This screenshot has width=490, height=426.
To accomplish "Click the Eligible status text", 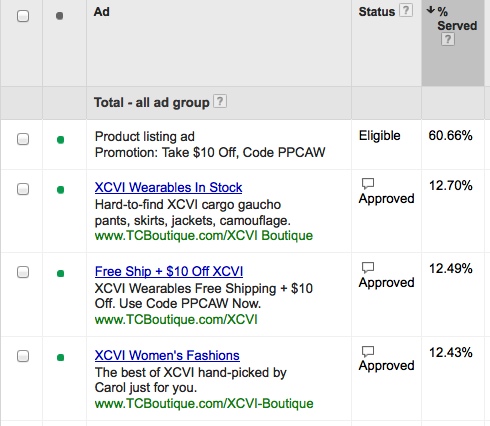I will click(379, 136).
